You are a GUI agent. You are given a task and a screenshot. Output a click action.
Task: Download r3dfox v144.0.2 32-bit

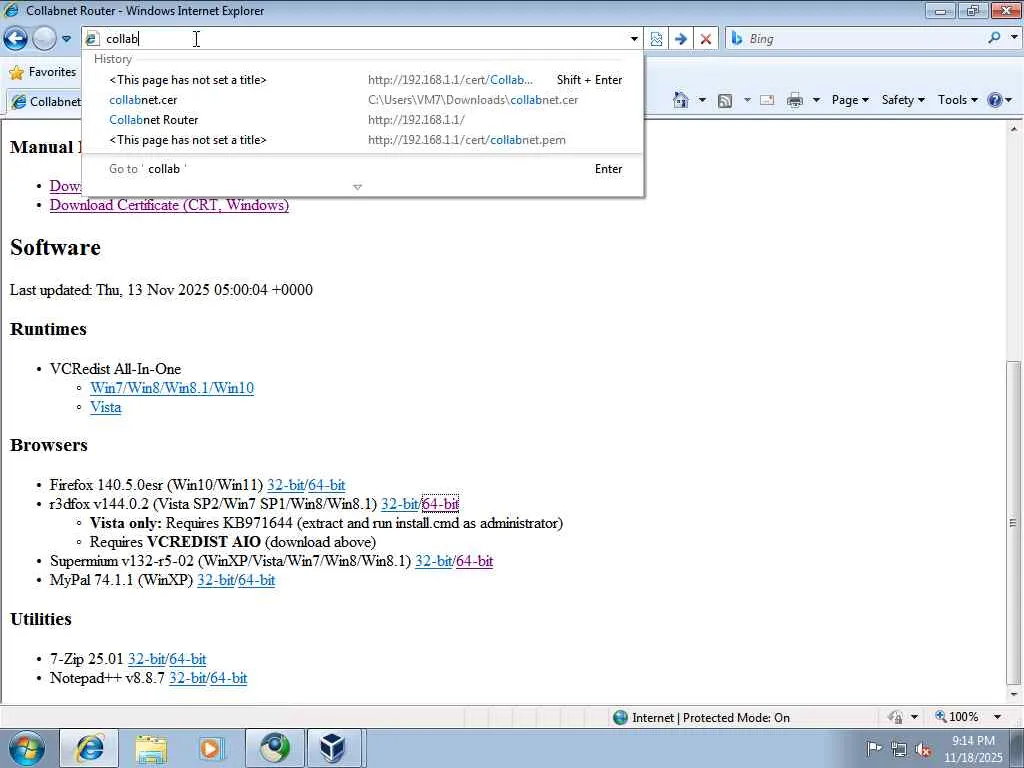(x=399, y=504)
